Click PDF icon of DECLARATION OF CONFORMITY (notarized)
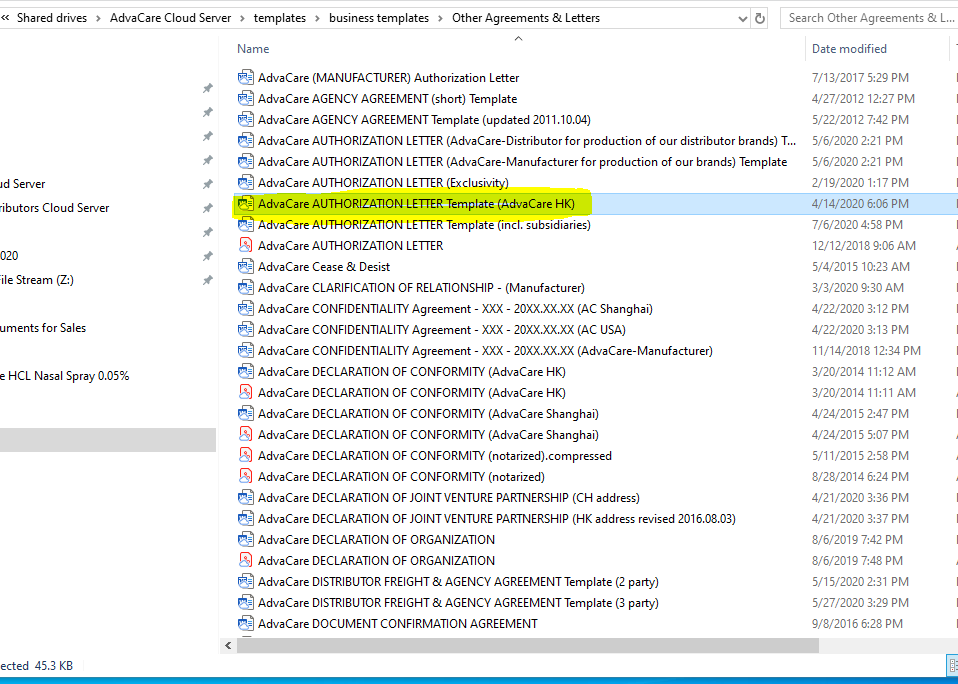 245,476
